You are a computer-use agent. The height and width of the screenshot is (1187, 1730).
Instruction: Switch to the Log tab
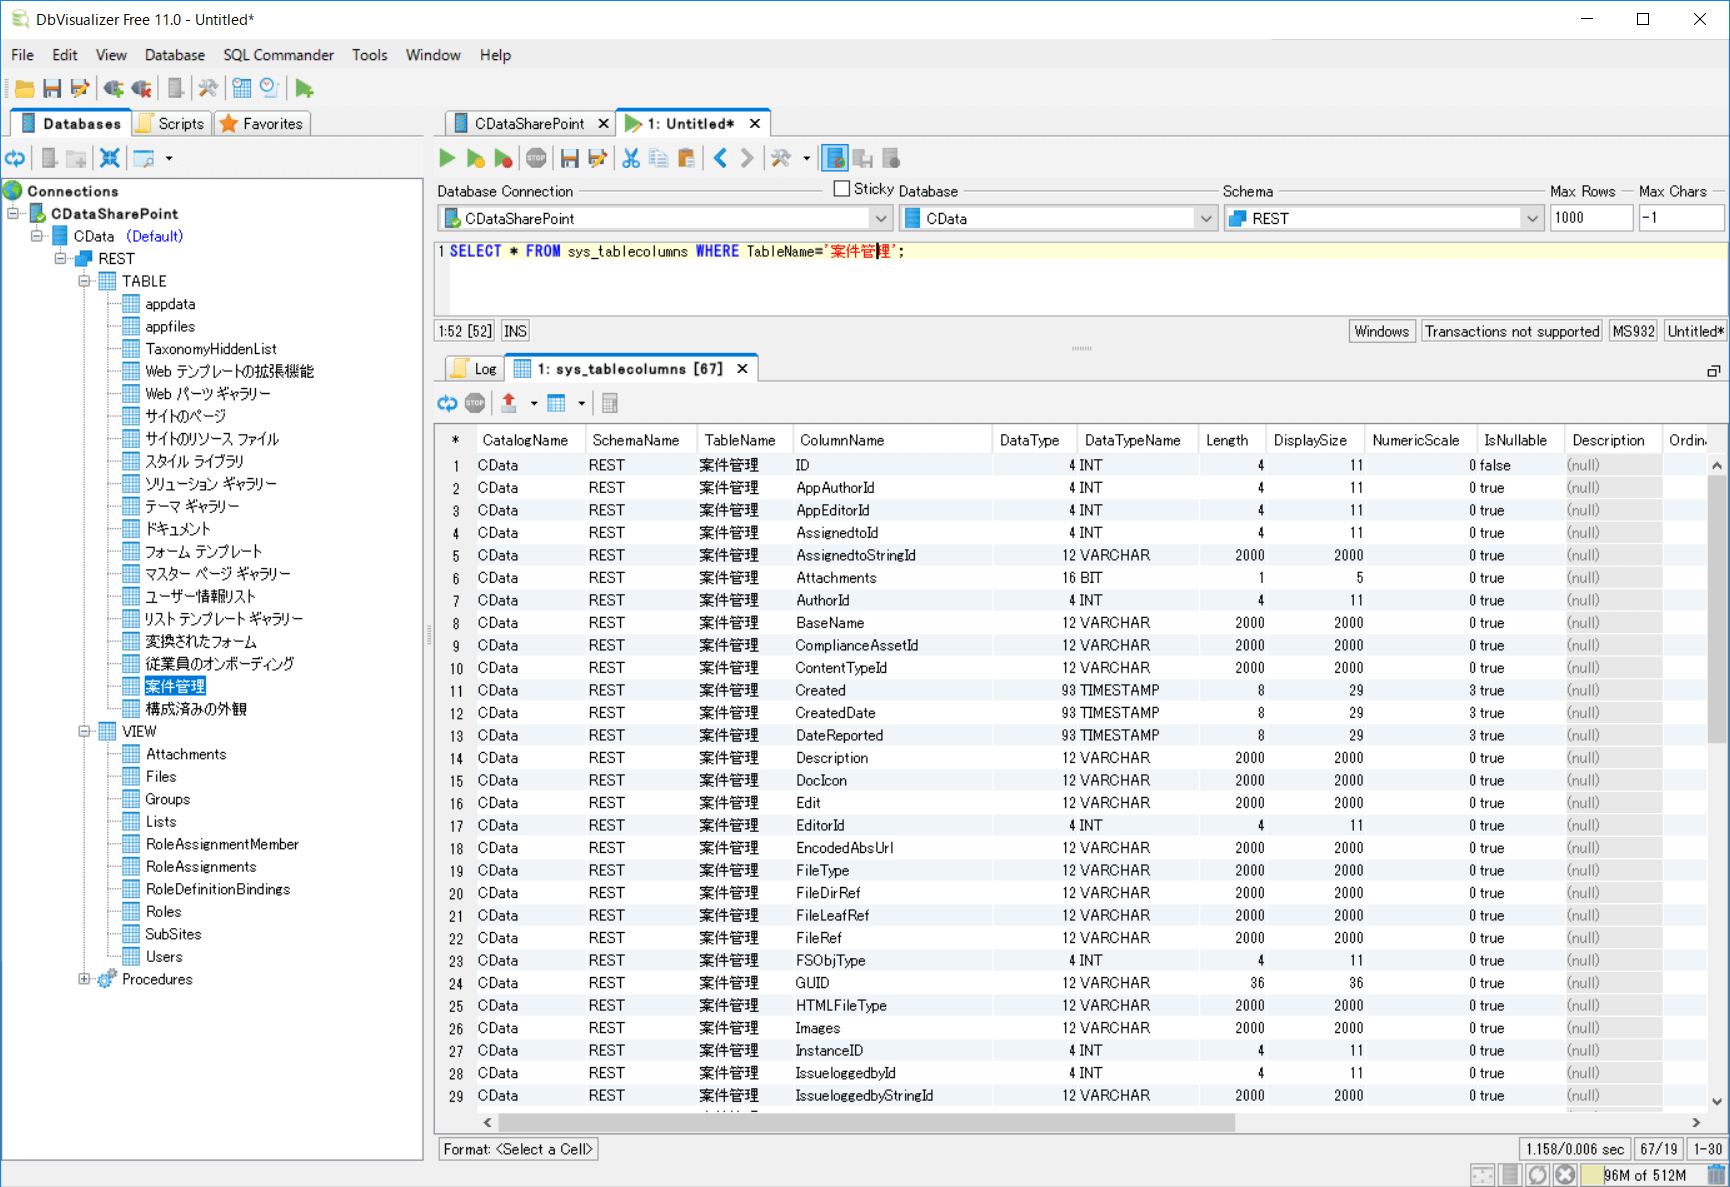(475, 369)
